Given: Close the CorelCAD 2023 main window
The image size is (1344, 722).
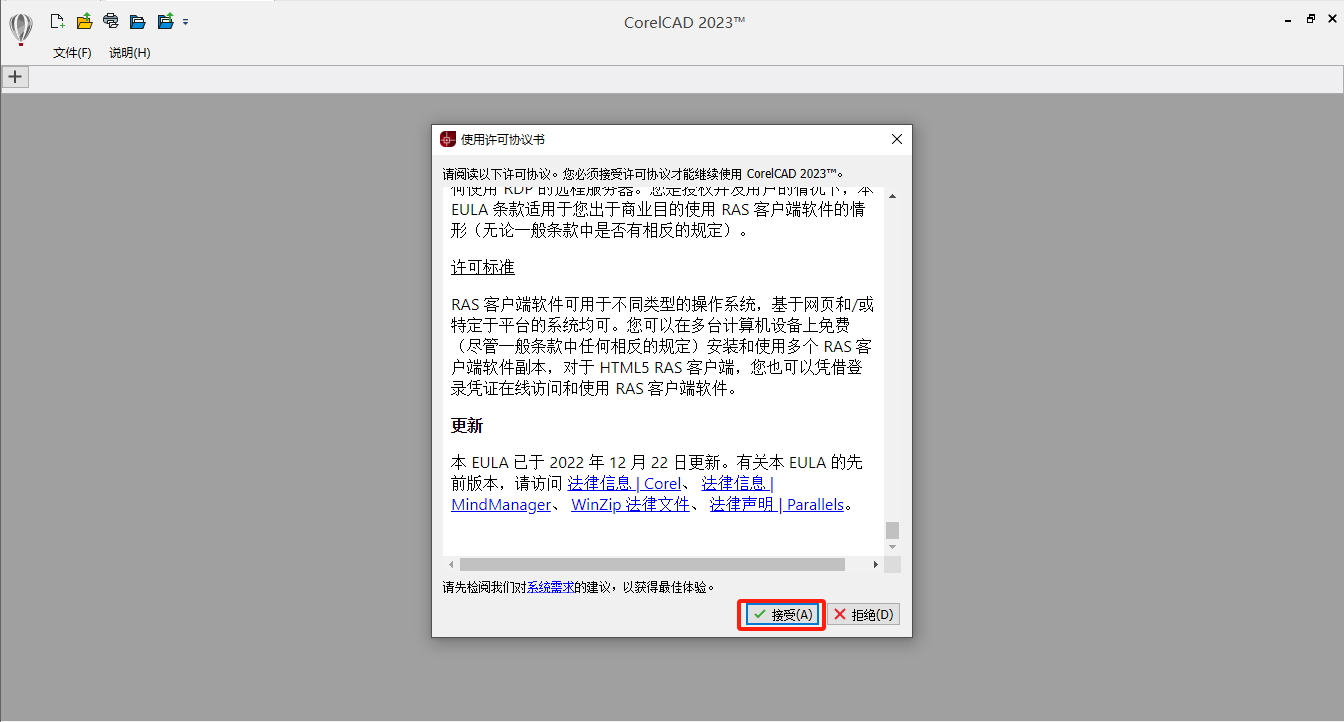Looking at the screenshot, I should pyautogui.click(x=1331, y=18).
